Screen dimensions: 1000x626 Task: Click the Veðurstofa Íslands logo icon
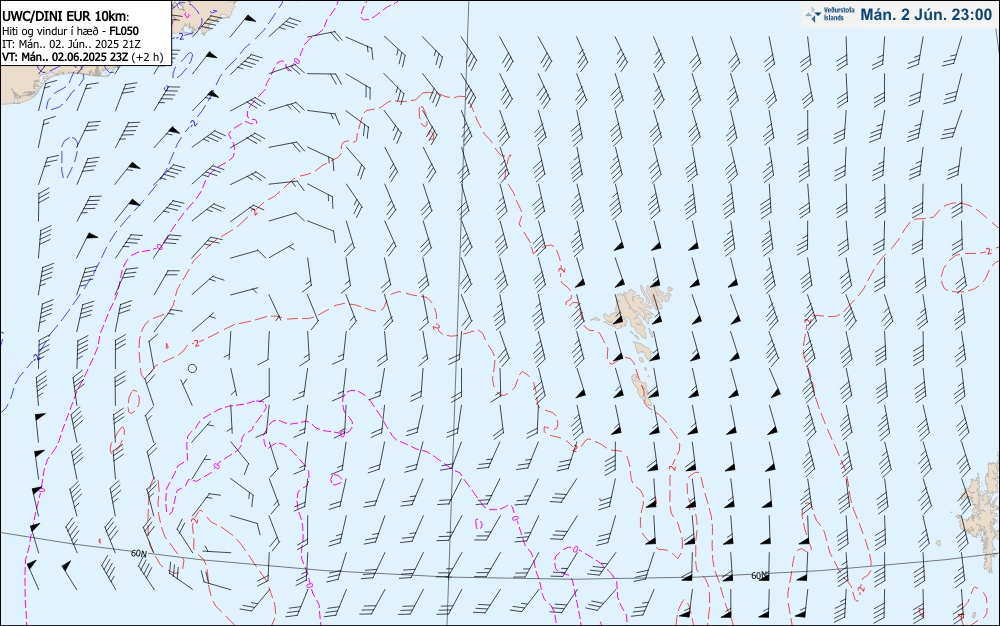[813, 15]
